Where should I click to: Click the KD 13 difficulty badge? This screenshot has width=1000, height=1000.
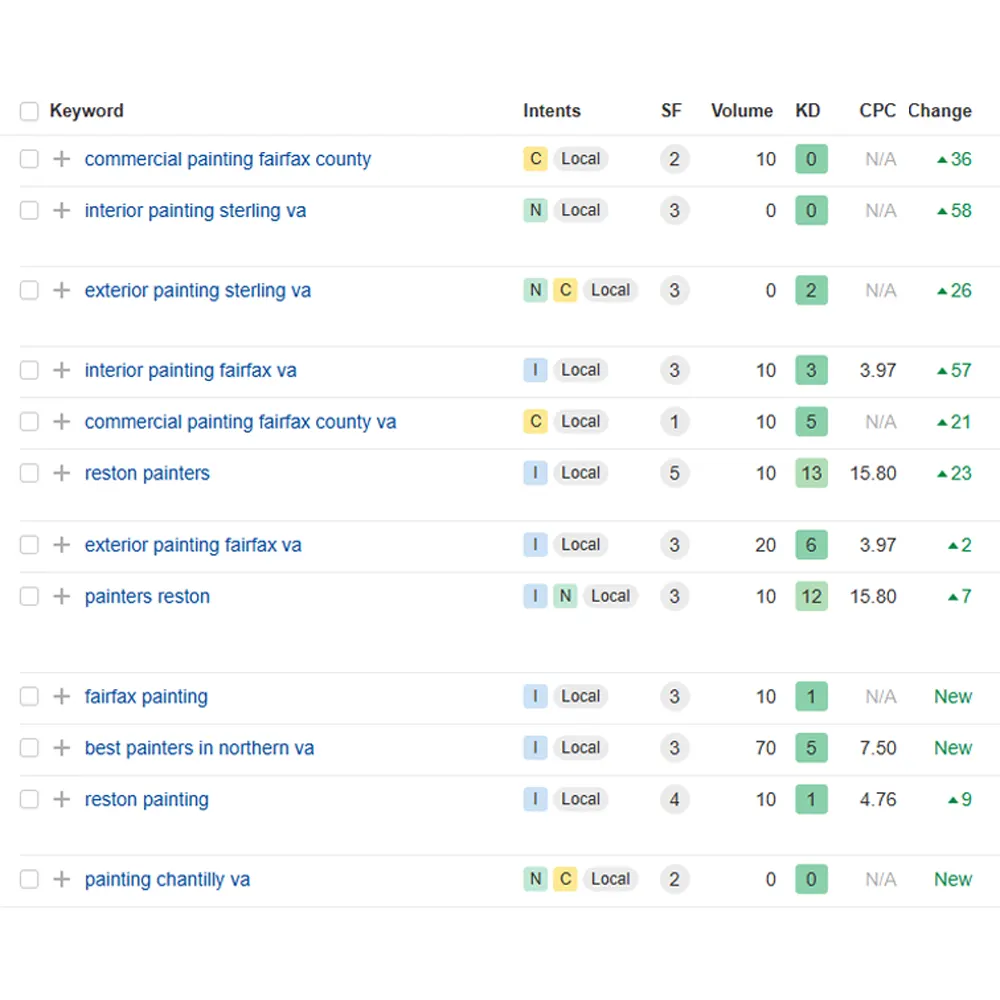click(x=811, y=473)
